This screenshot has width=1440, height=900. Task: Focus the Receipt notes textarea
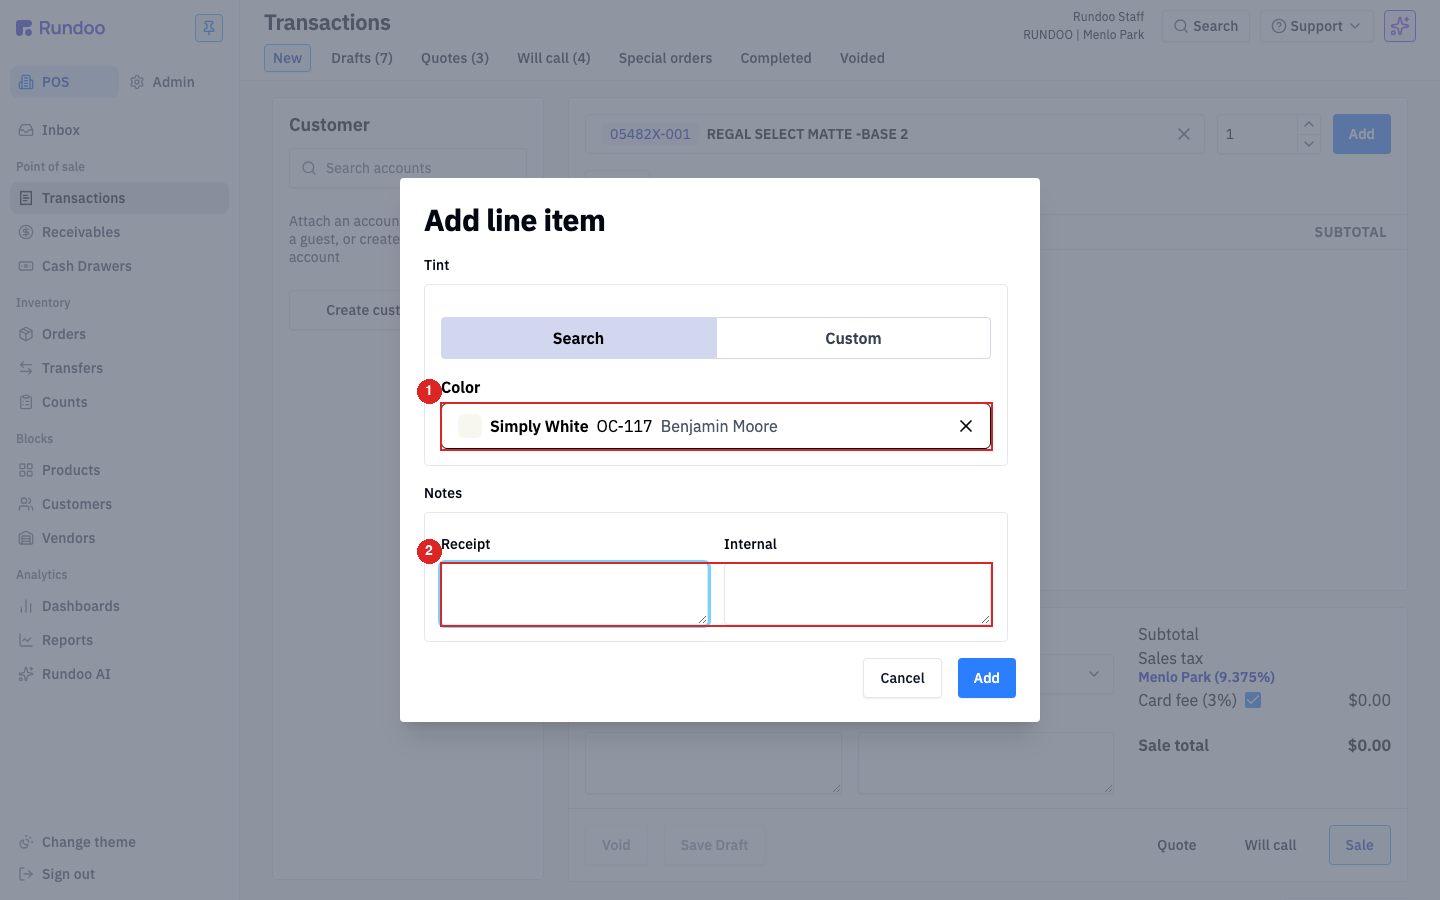575,594
